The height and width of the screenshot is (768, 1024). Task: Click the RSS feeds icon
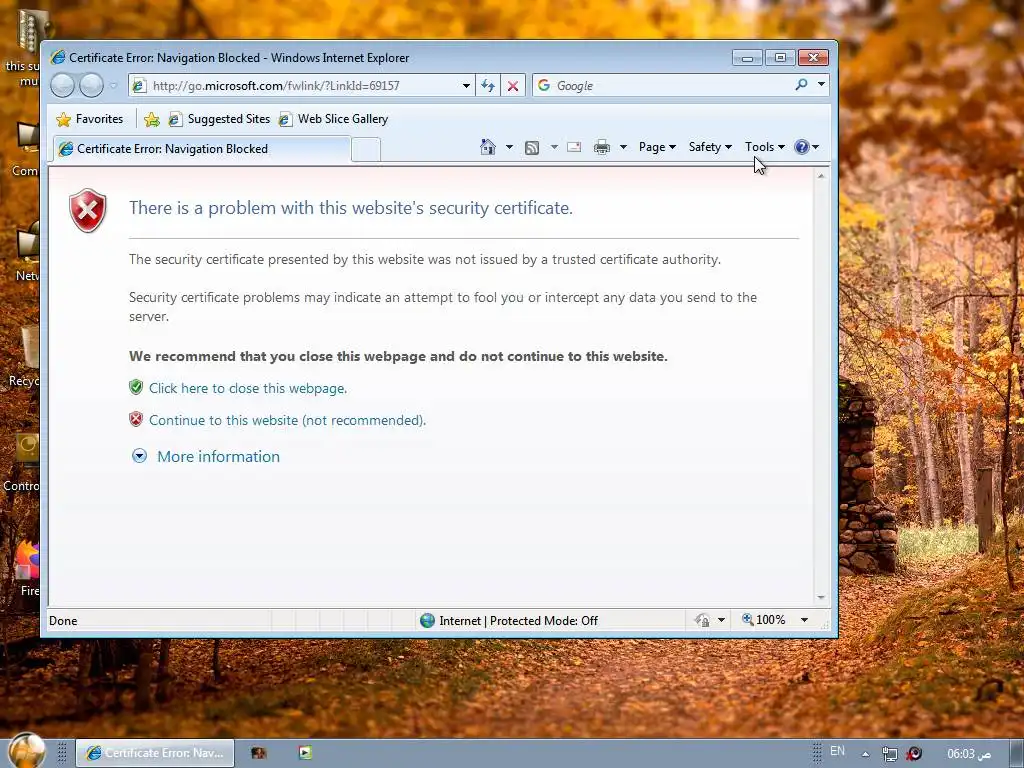tap(532, 148)
